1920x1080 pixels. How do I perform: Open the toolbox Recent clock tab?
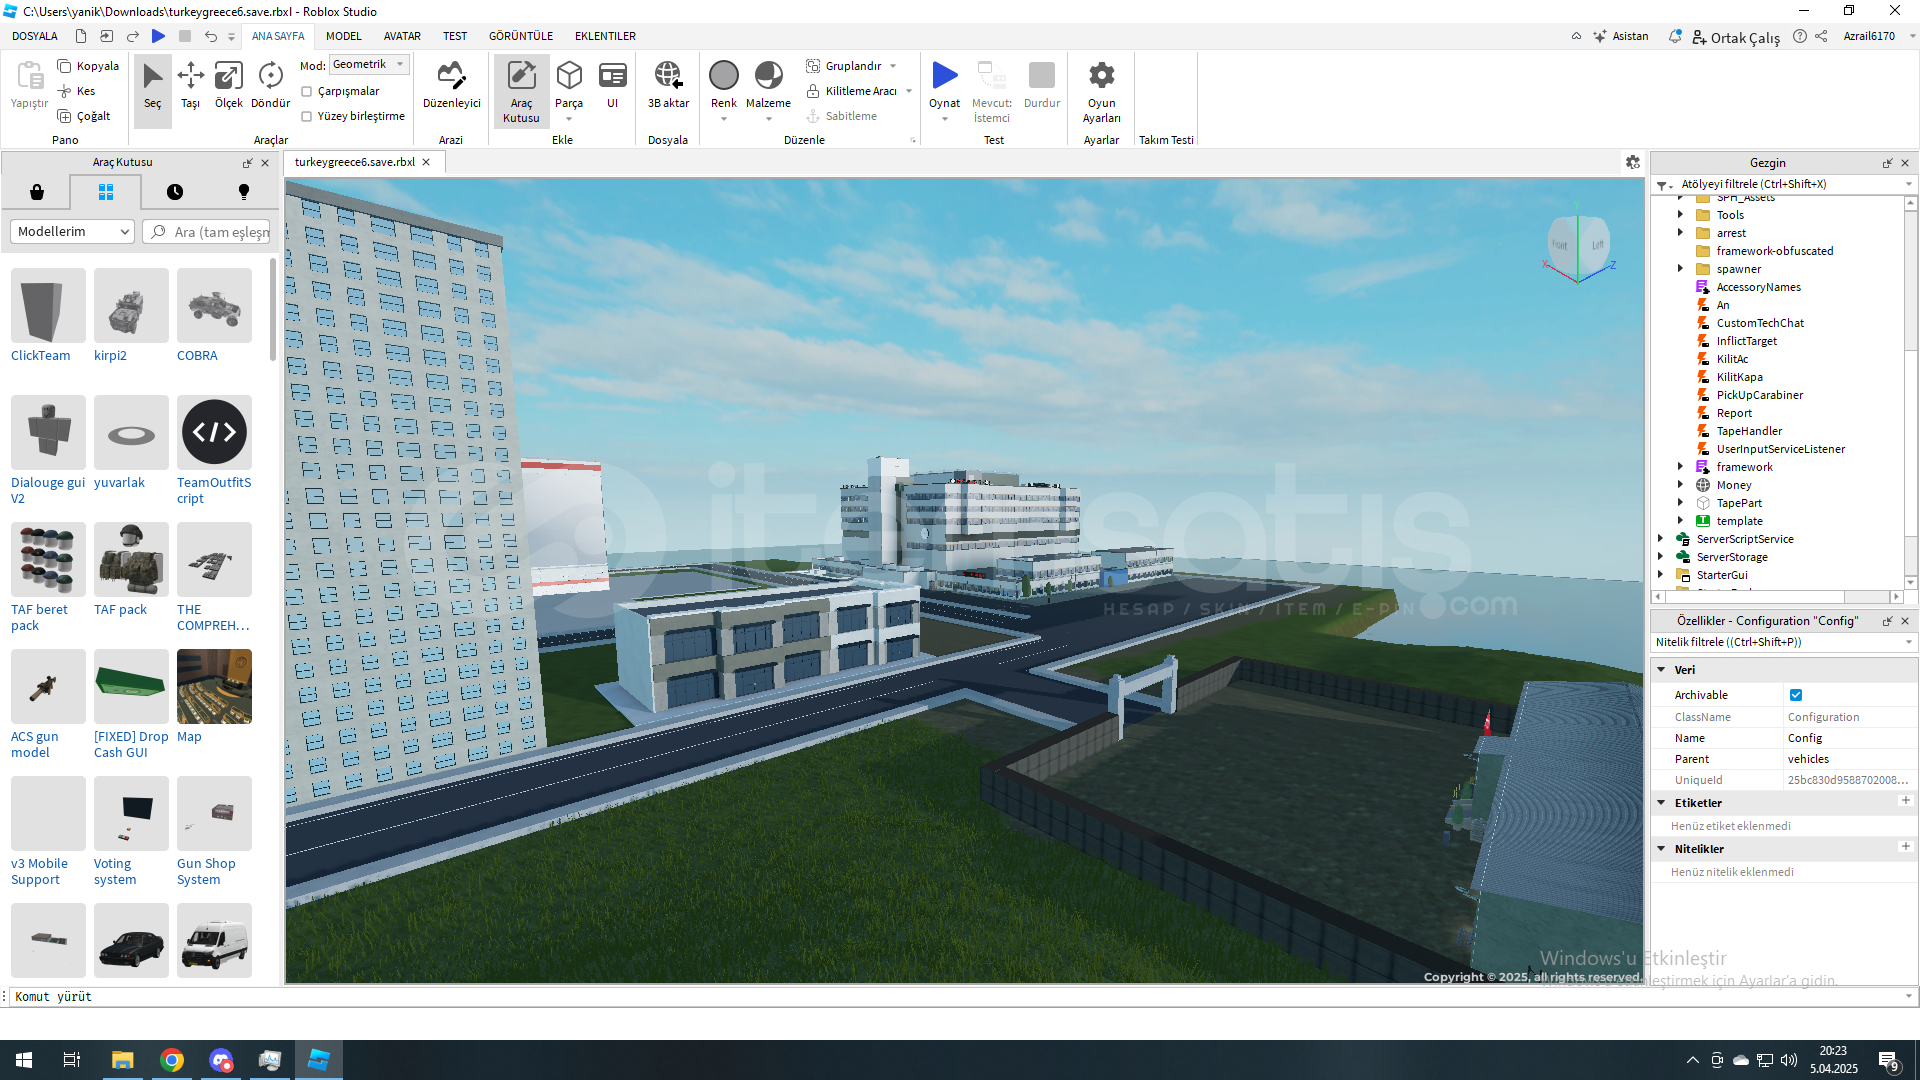[175, 192]
